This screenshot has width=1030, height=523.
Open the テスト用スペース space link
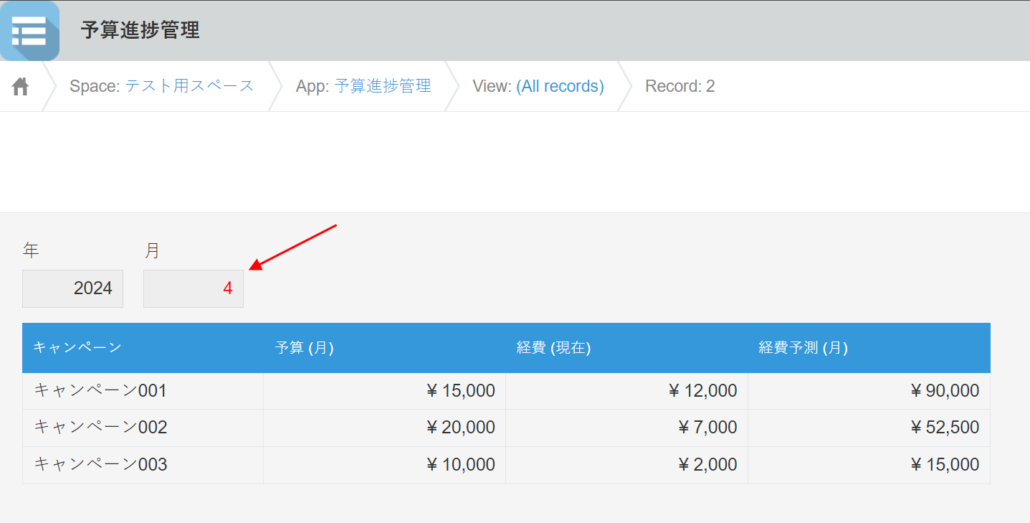click(189, 86)
